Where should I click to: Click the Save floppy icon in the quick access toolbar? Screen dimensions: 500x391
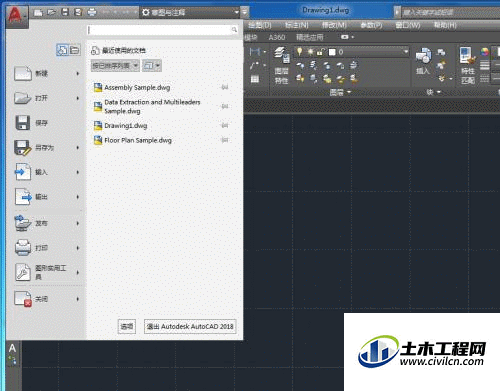[x=65, y=12]
